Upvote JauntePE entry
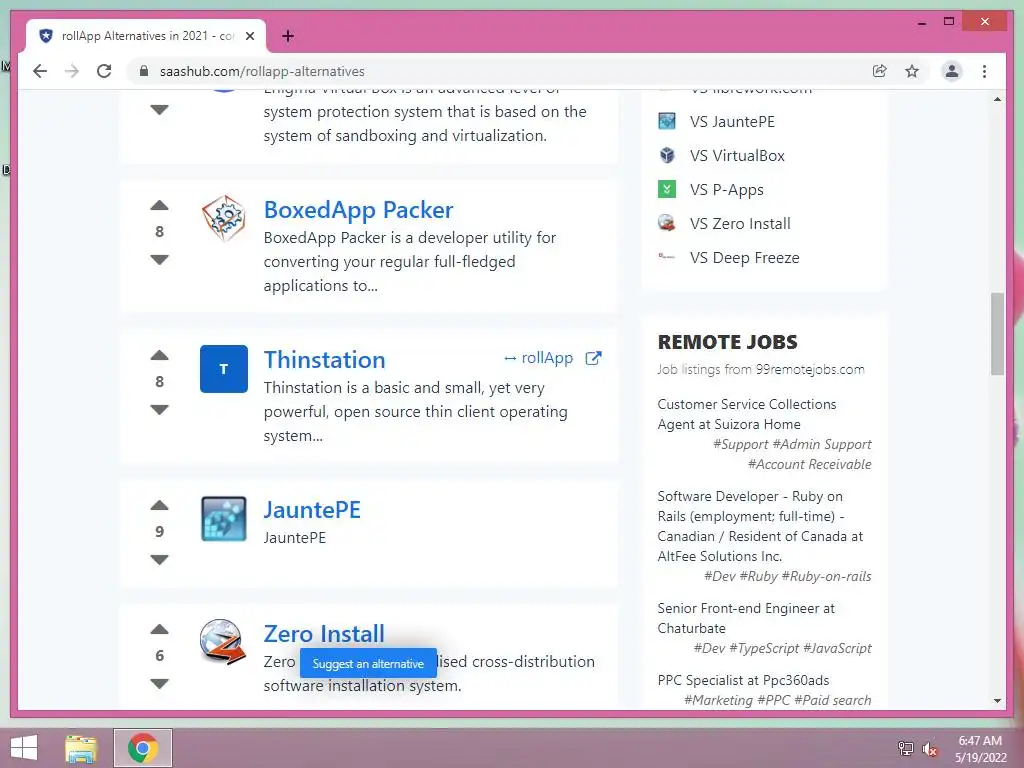Viewport: 1024px width, 768px height. click(159, 505)
